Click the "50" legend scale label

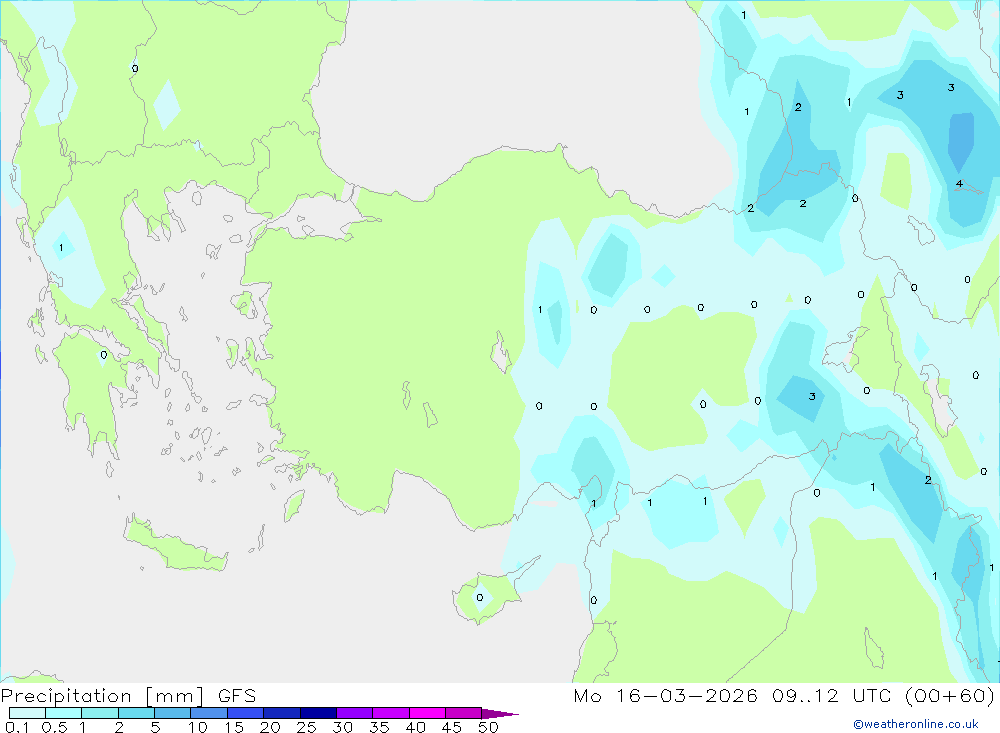[x=488, y=727]
